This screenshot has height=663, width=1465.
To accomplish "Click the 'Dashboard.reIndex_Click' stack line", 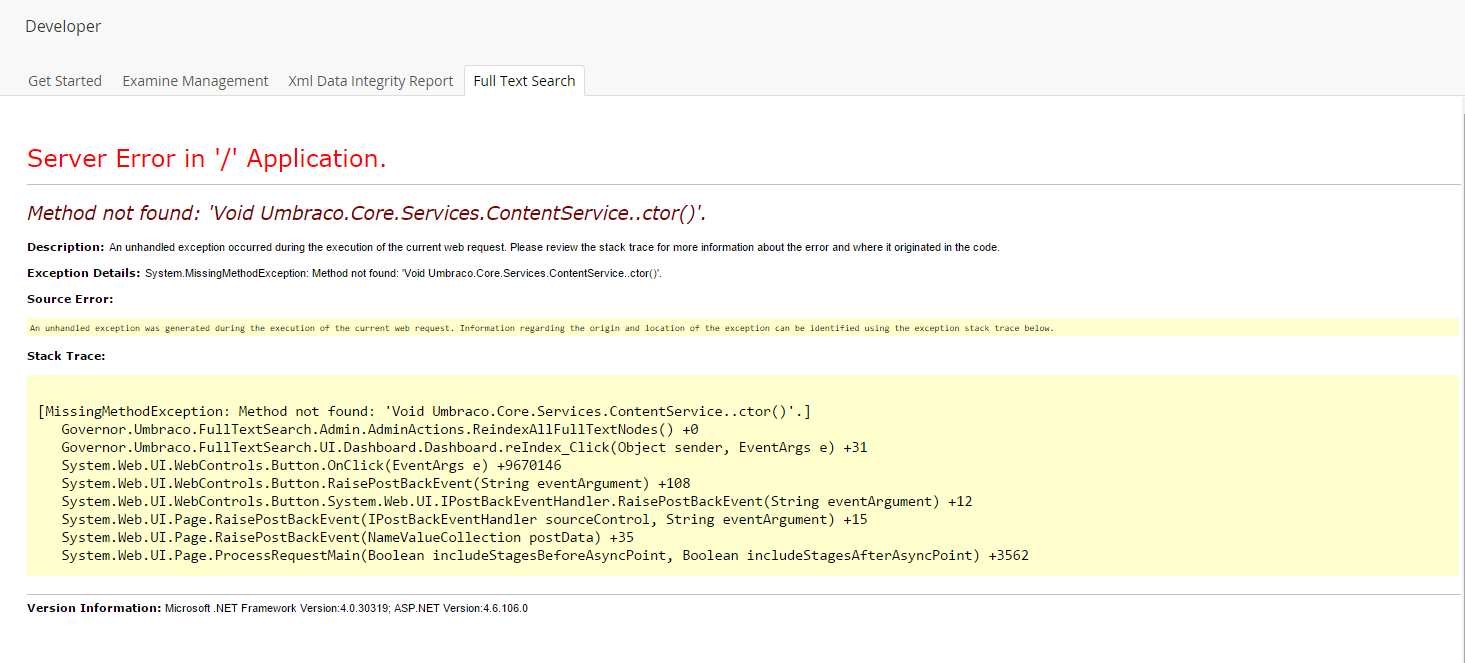I will click(464, 447).
